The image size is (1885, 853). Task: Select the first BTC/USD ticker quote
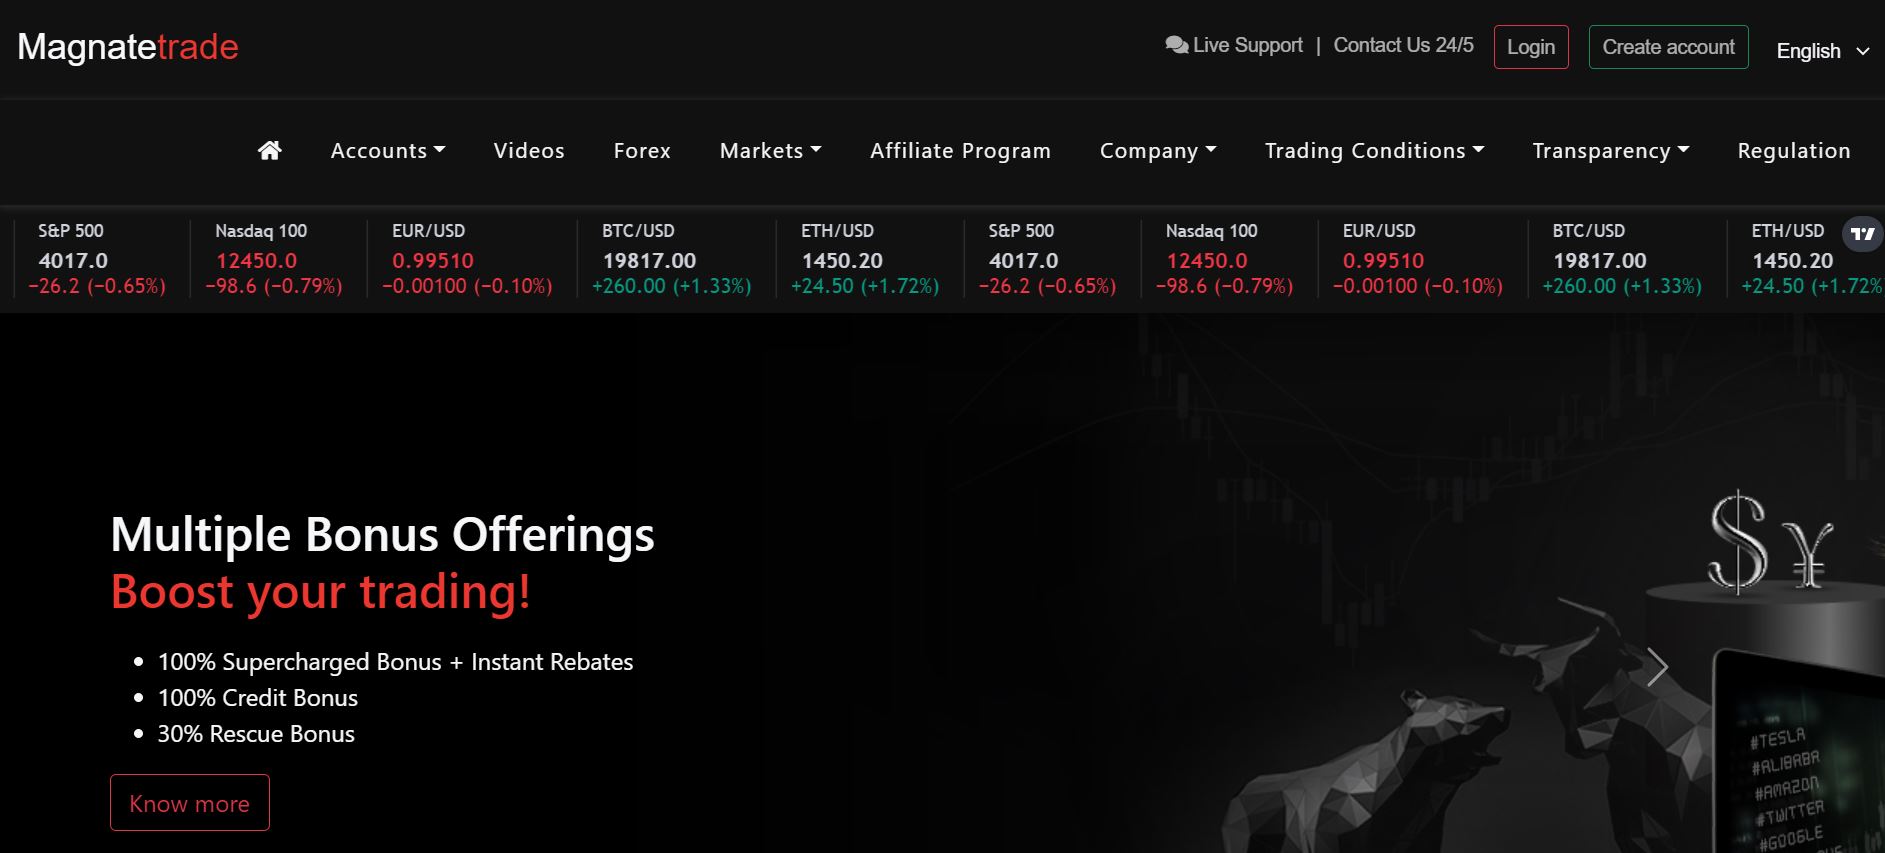coord(671,259)
